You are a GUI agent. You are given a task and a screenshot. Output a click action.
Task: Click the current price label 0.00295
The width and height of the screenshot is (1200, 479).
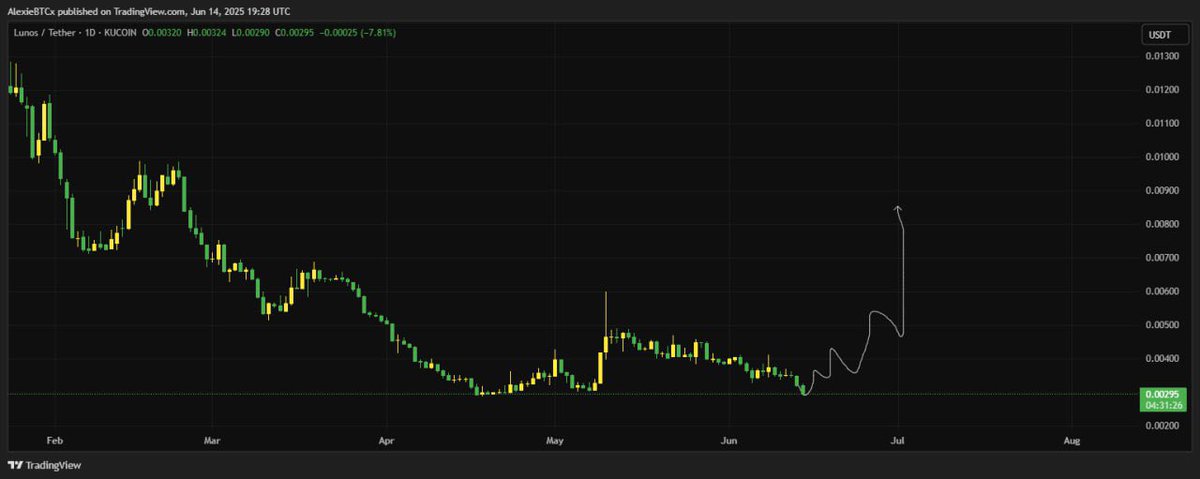click(1163, 394)
